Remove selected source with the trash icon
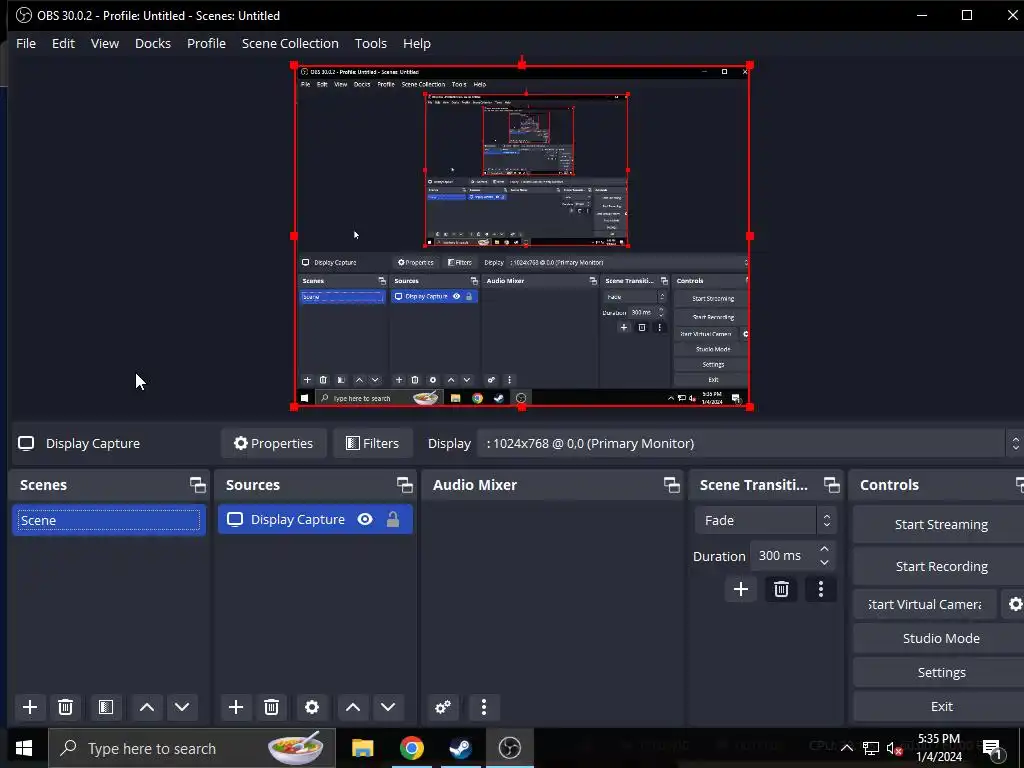 (272, 707)
